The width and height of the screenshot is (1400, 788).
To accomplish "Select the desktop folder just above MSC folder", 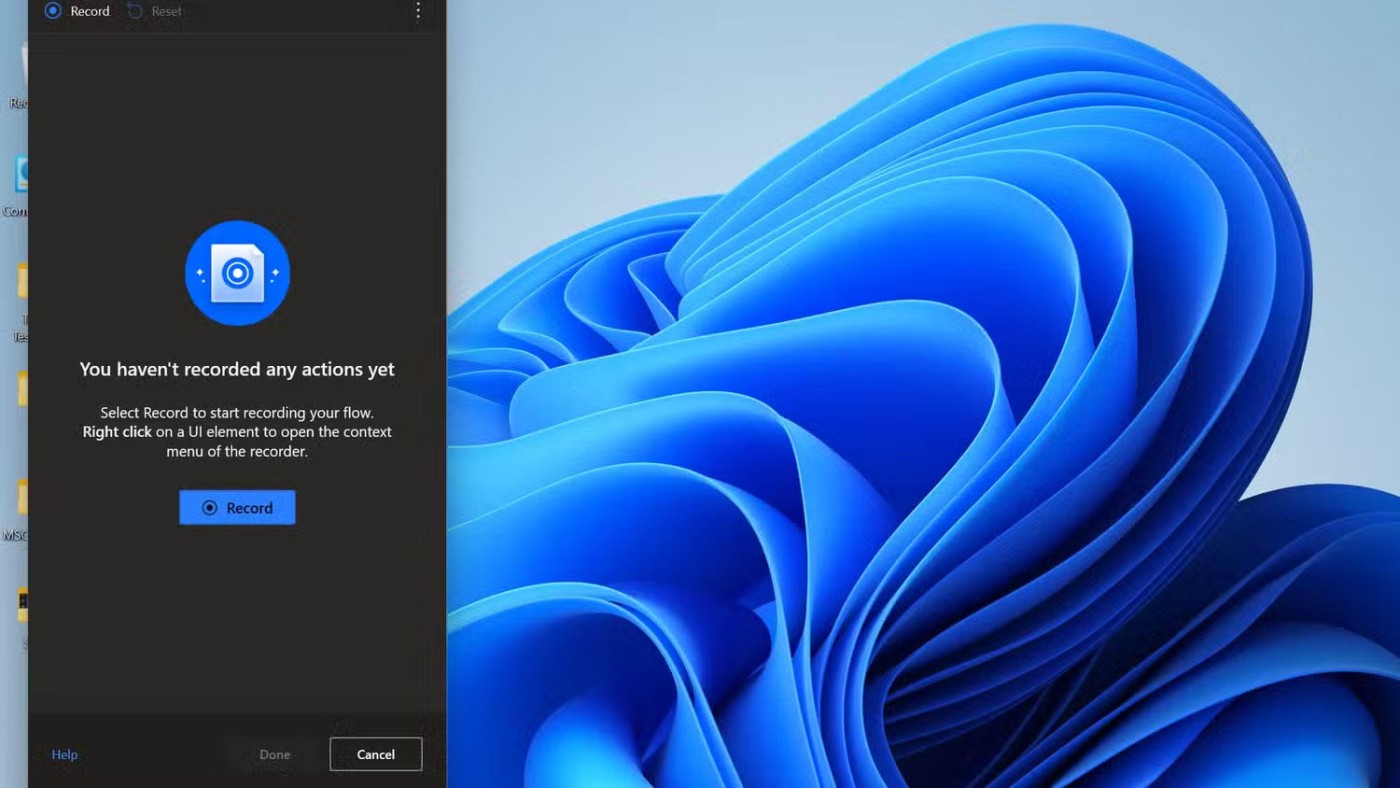I will pos(20,390).
